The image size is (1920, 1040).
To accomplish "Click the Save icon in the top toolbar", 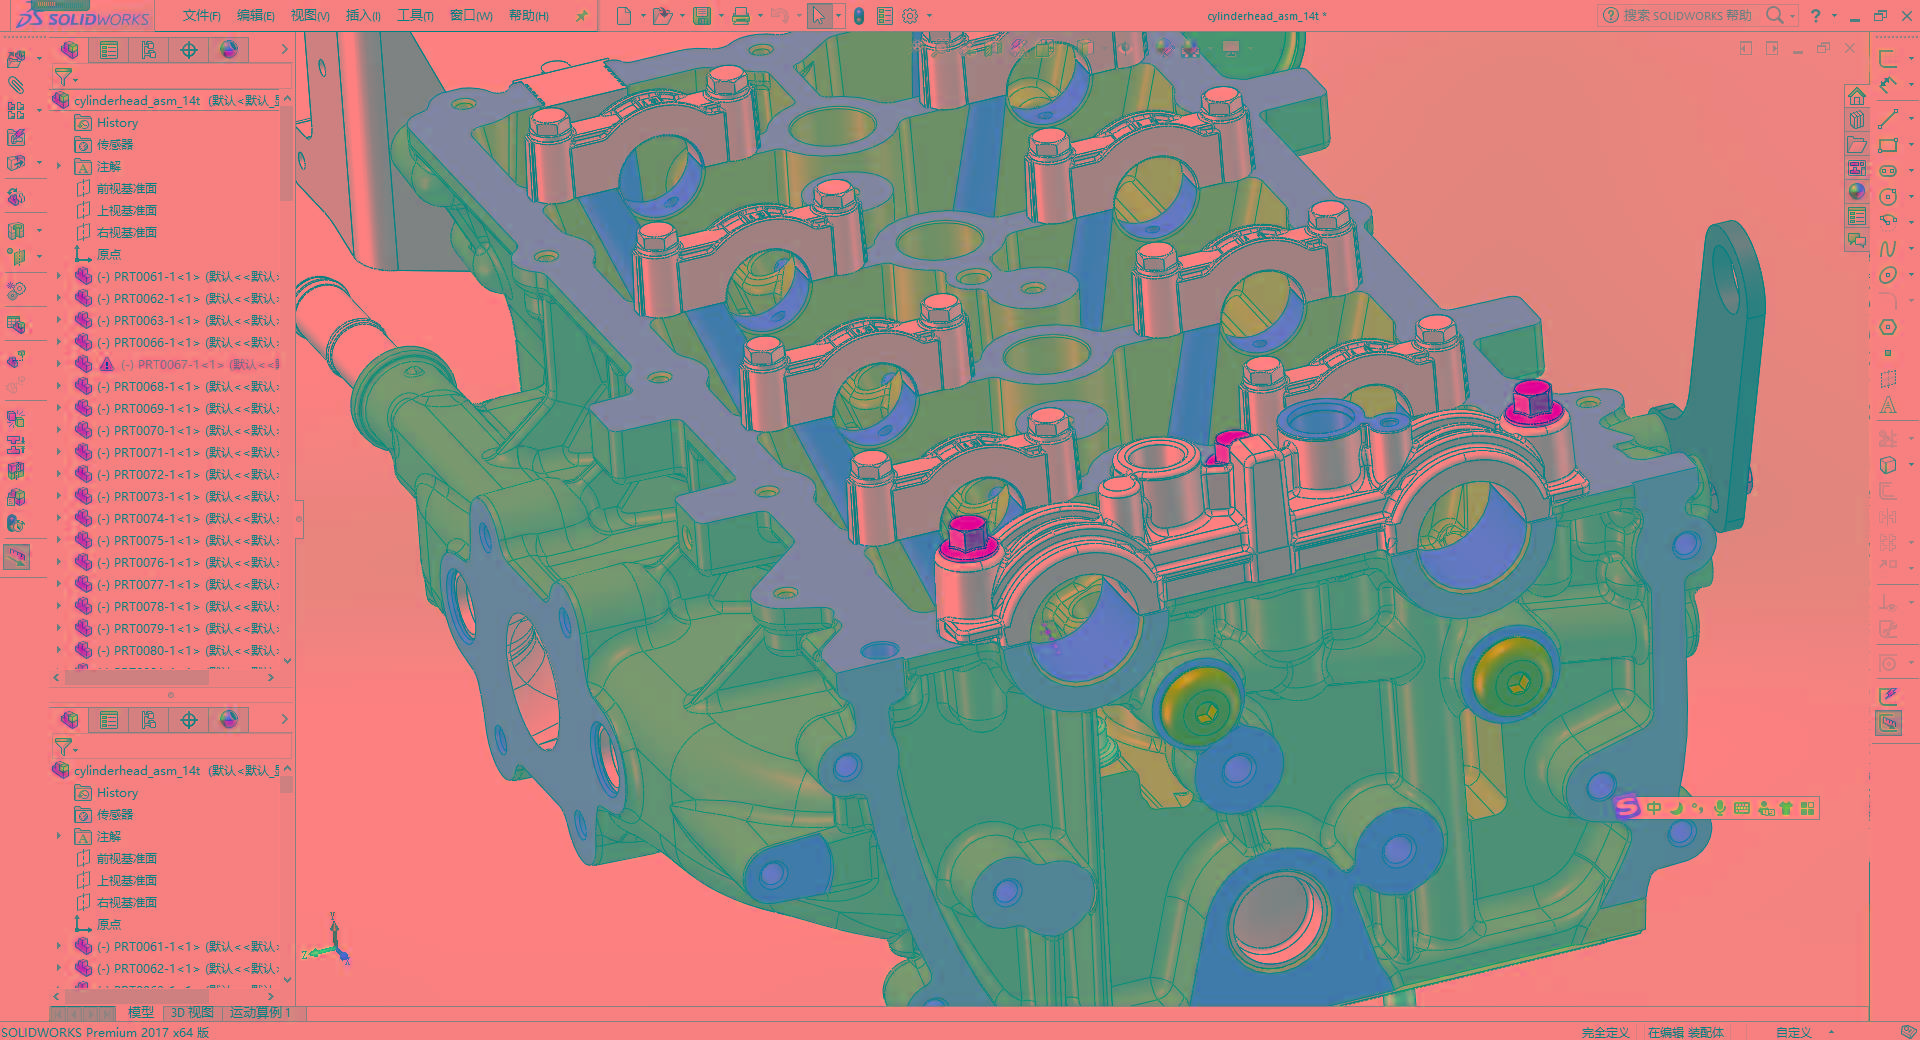I will (702, 16).
